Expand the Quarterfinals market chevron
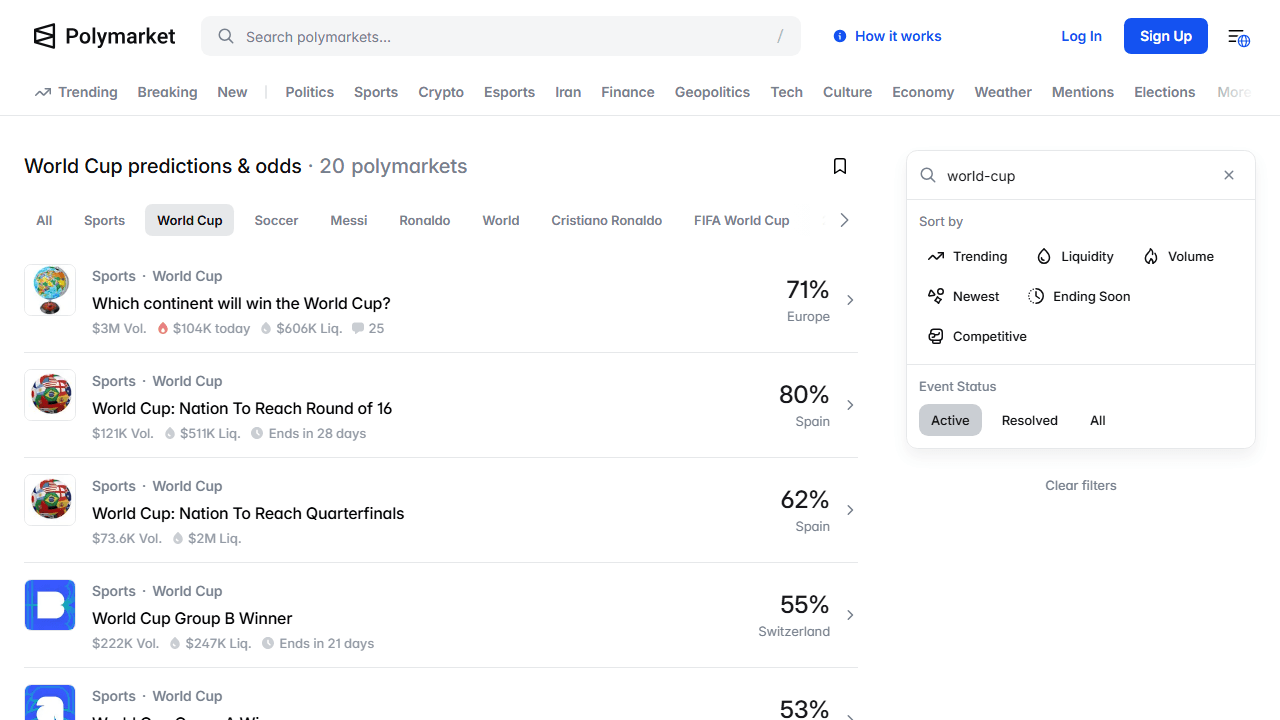Screen dimensions: 1280x720 [850, 510]
